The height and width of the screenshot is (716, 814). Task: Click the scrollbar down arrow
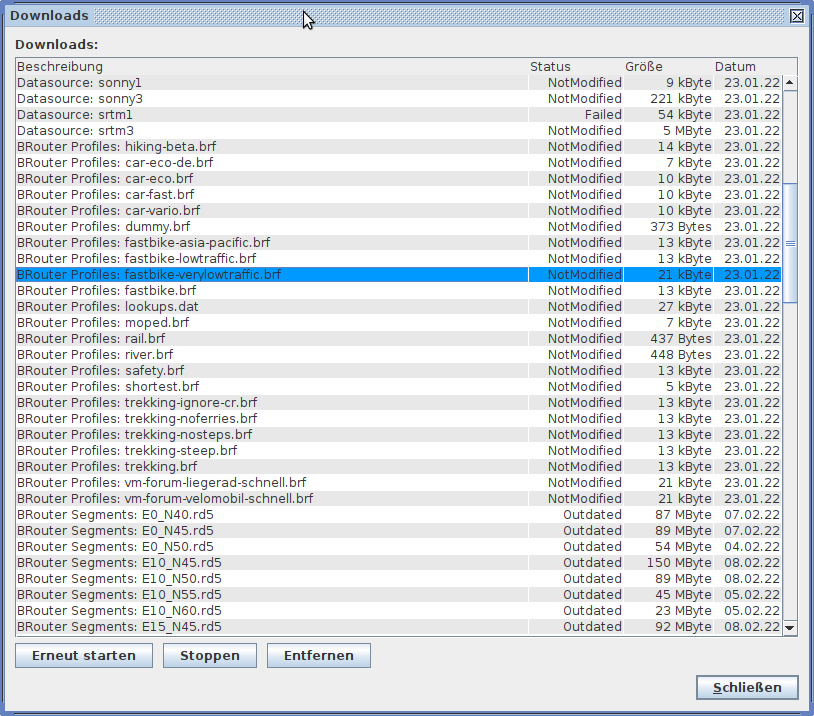(x=790, y=627)
